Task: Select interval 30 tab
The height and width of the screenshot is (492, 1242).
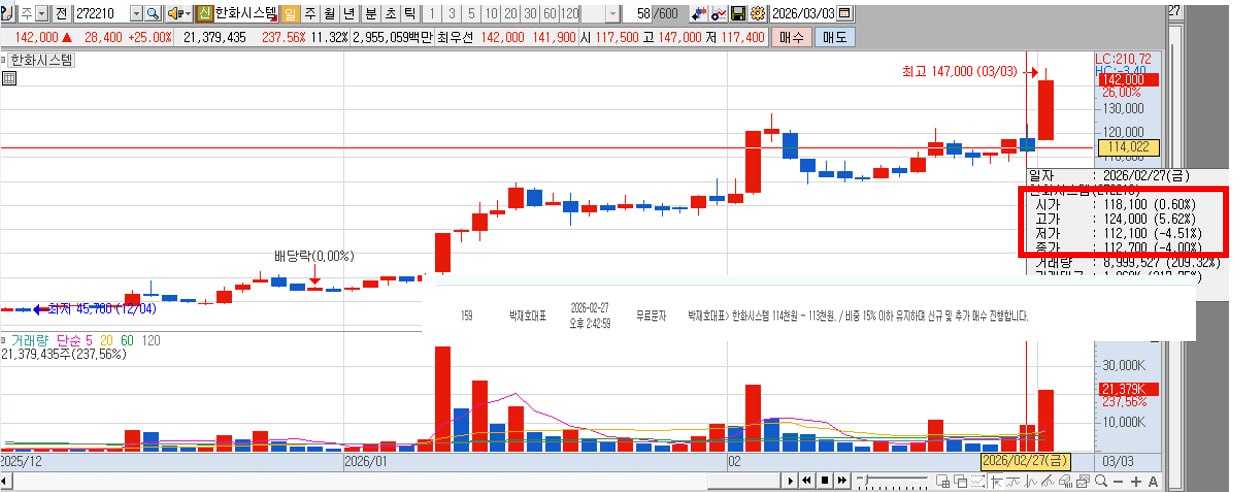Action: (x=530, y=14)
